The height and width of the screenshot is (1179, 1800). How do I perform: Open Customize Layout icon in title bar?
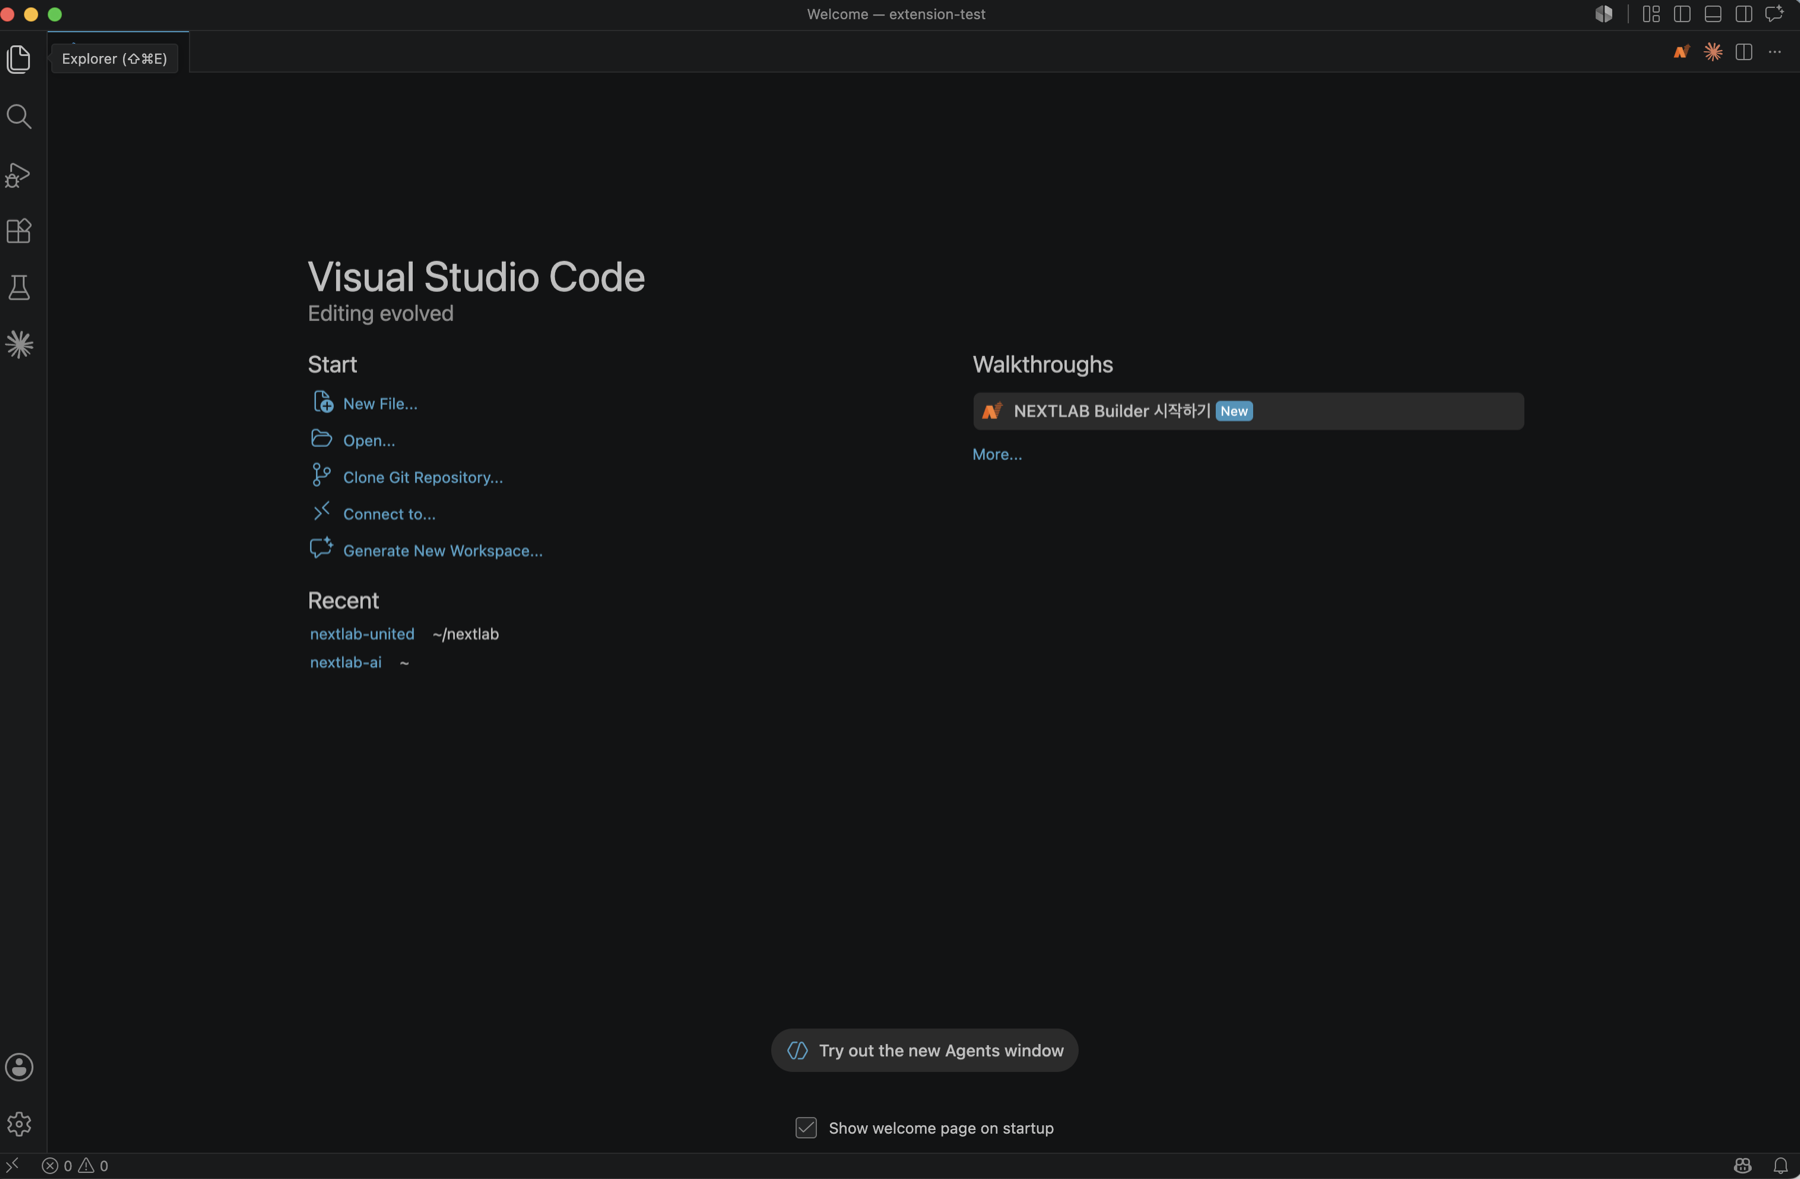1651,14
